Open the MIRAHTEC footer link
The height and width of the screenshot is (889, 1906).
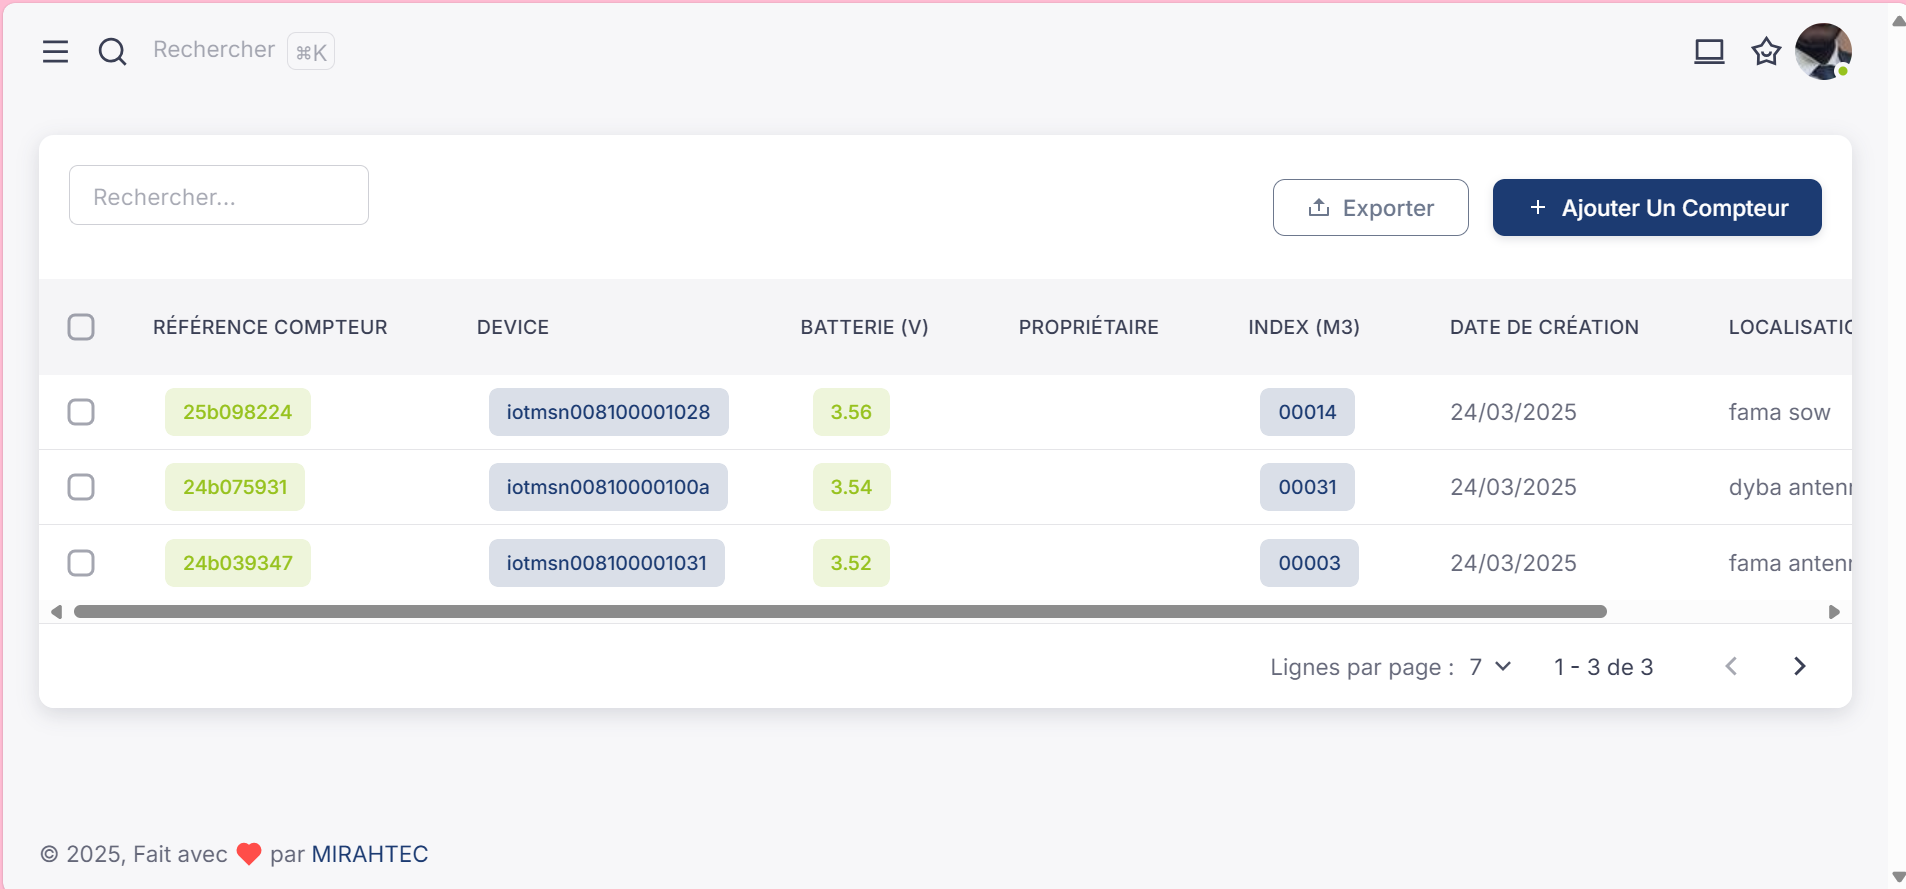point(369,854)
